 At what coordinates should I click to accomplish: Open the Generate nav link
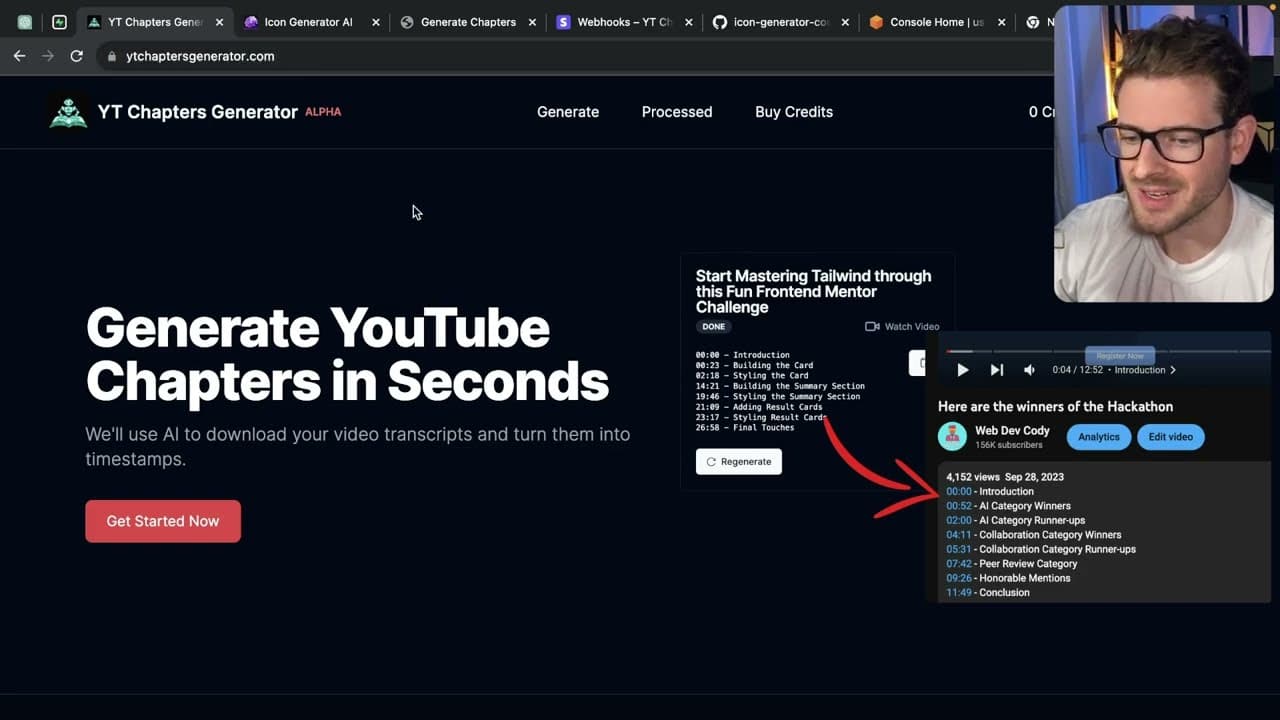point(568,112)
